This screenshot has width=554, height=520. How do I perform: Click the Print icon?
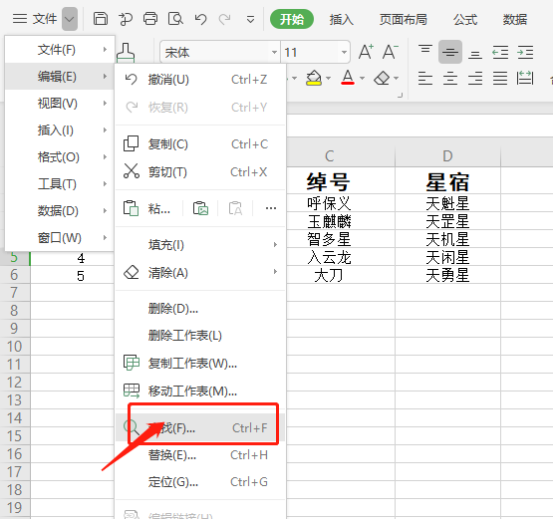pyautogui.click(x=150, y=18)
